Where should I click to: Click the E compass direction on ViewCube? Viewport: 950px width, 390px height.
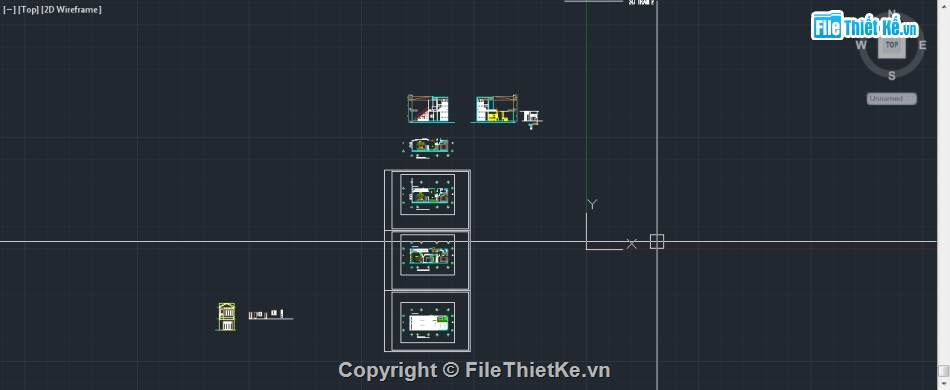pos(923,45)
